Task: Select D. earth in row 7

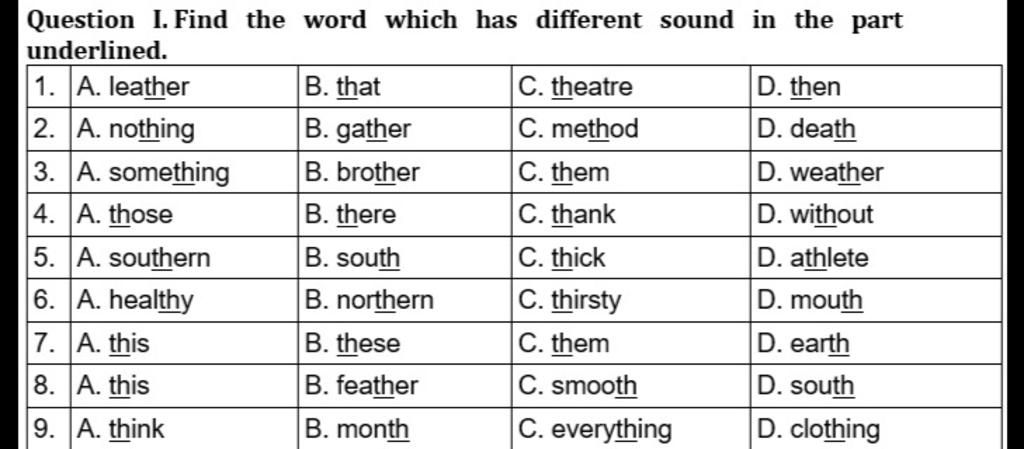Action: [803, 344]
